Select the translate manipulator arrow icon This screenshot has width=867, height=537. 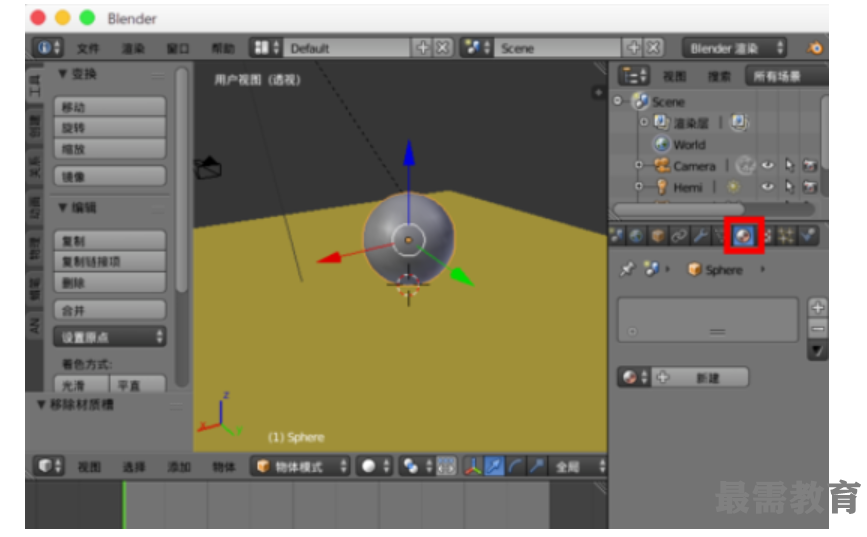pyautogui.click(x=493, y=467)
